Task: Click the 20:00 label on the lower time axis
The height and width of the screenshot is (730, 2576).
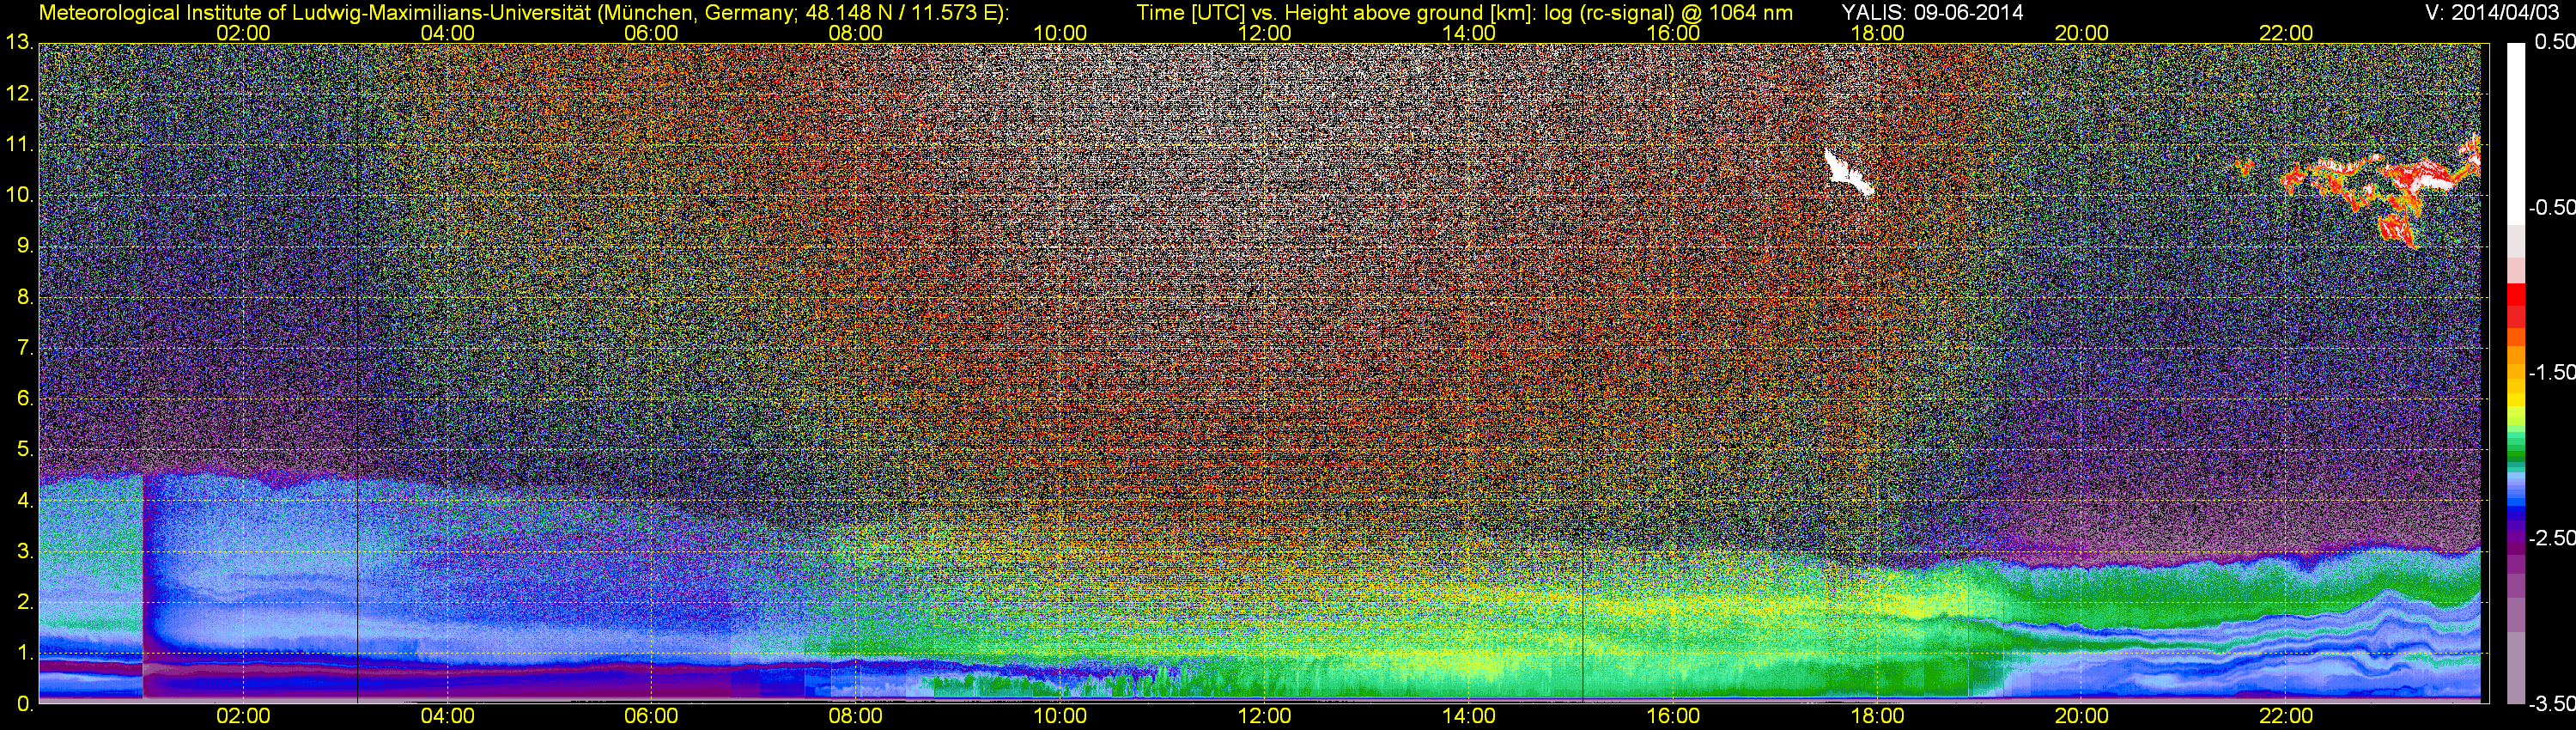Action: 2082,716
